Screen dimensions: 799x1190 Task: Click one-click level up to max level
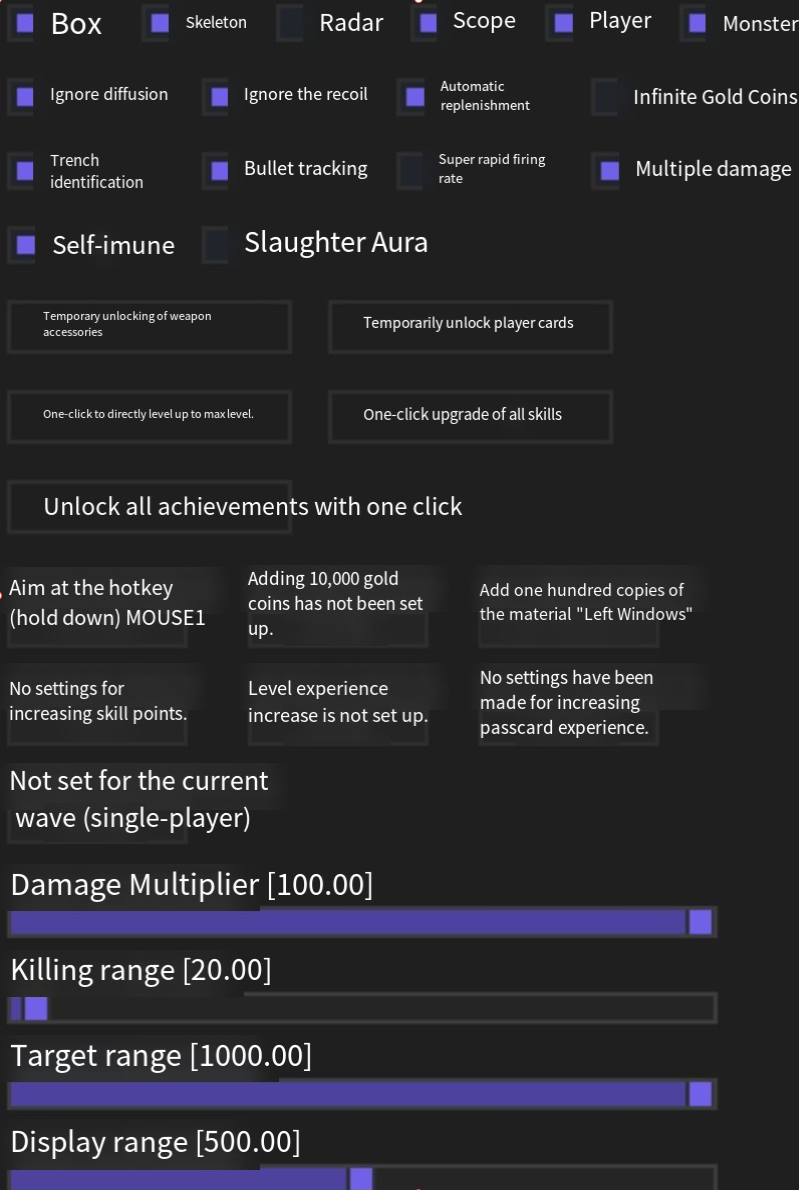point(149,416)
